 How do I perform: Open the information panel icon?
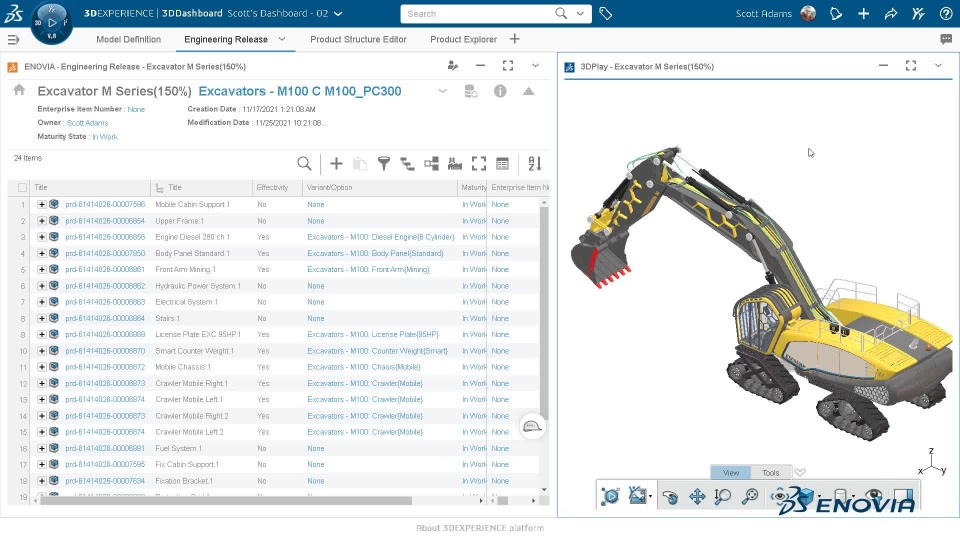(500, 91)
